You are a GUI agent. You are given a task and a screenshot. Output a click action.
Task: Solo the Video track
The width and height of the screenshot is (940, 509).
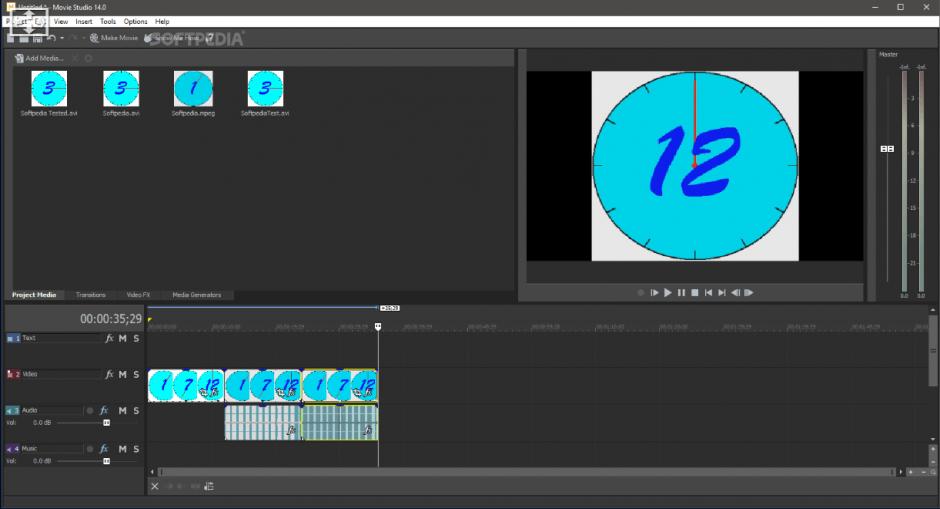click(136, 374)
